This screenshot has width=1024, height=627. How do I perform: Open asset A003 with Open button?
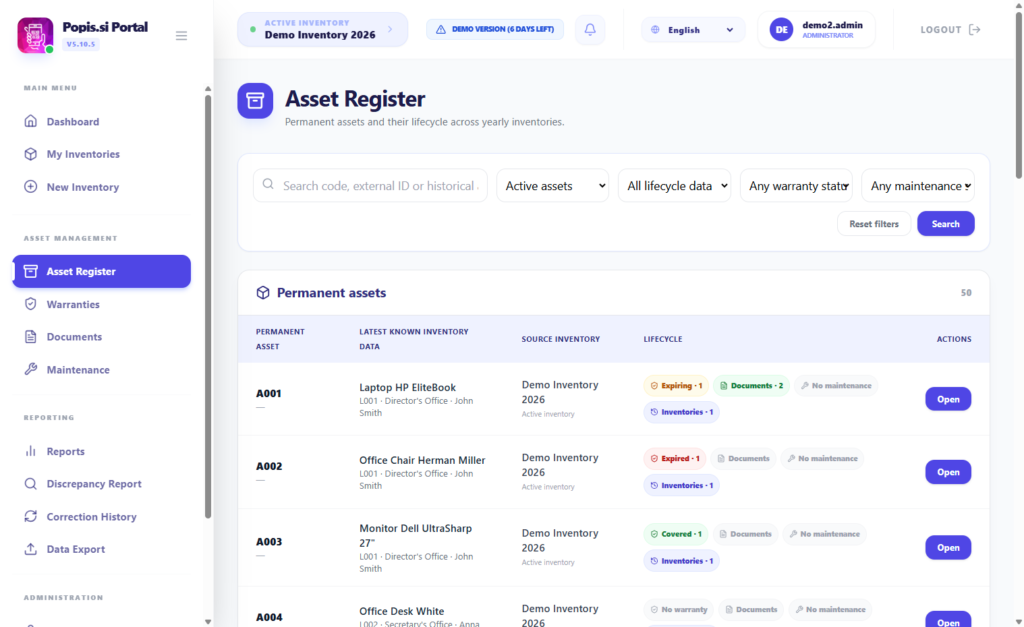click(x=948, y=547)
